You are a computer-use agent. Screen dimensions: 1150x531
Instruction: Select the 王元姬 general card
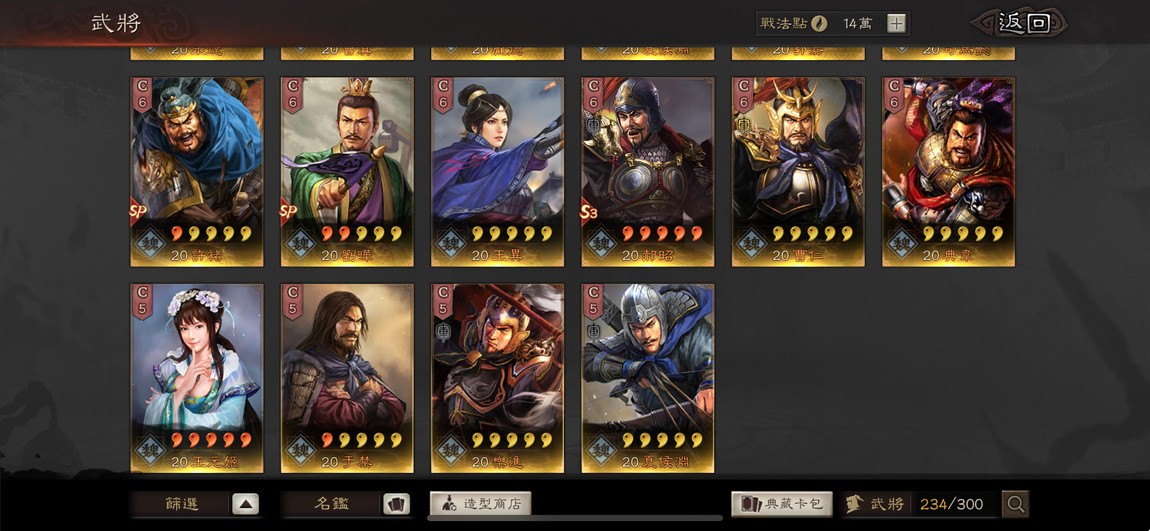pos(197,378)
